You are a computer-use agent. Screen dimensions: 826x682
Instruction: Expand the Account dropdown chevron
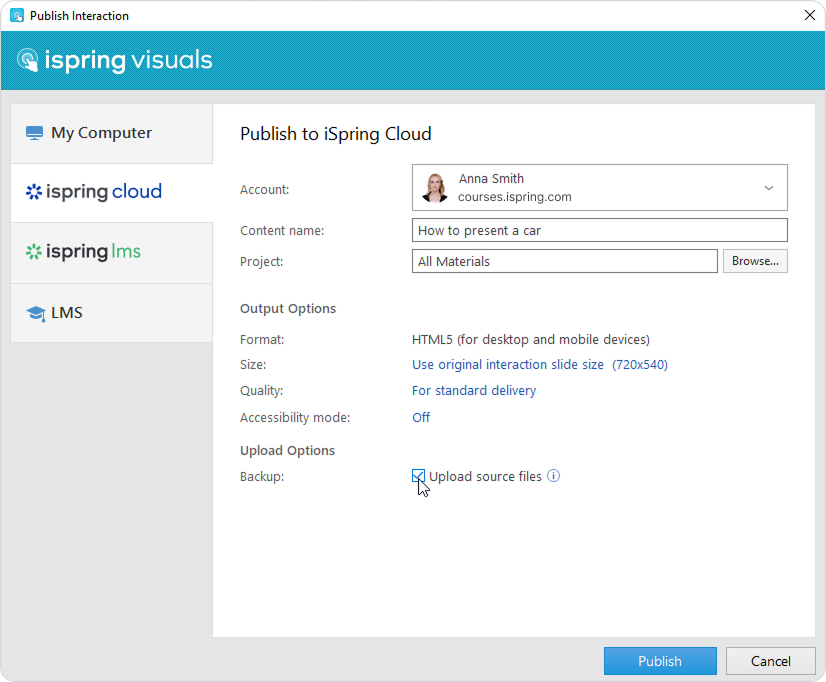(768, 188)
